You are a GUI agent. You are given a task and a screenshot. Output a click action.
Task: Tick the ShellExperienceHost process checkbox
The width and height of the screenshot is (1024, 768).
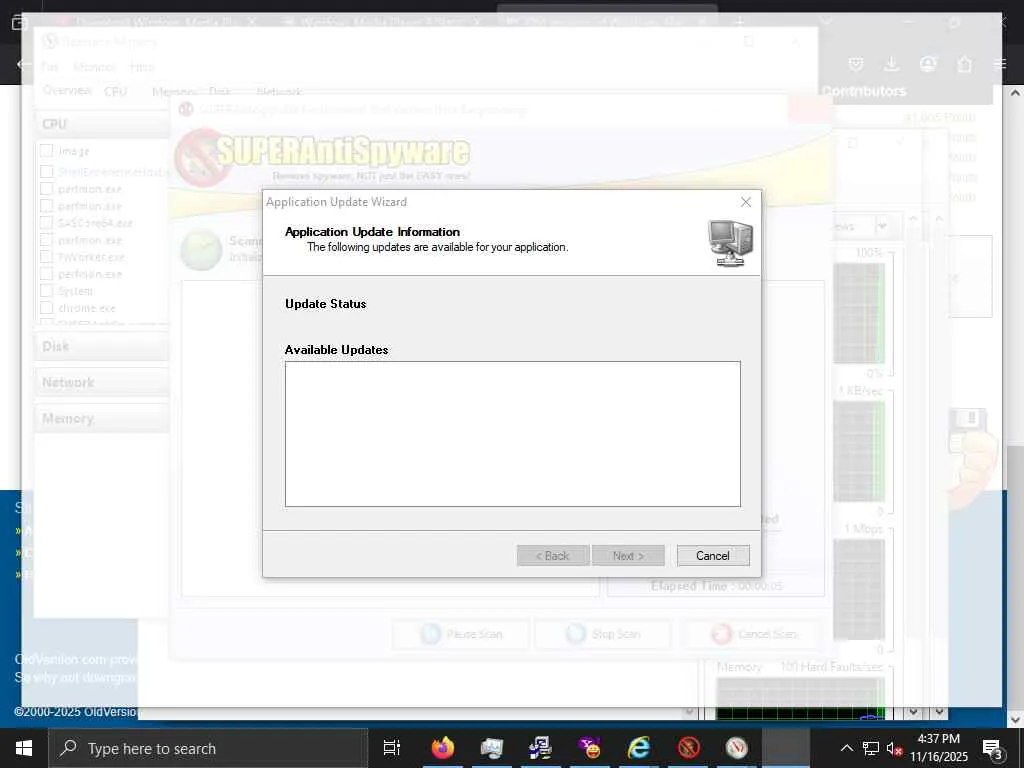[47, 172]
